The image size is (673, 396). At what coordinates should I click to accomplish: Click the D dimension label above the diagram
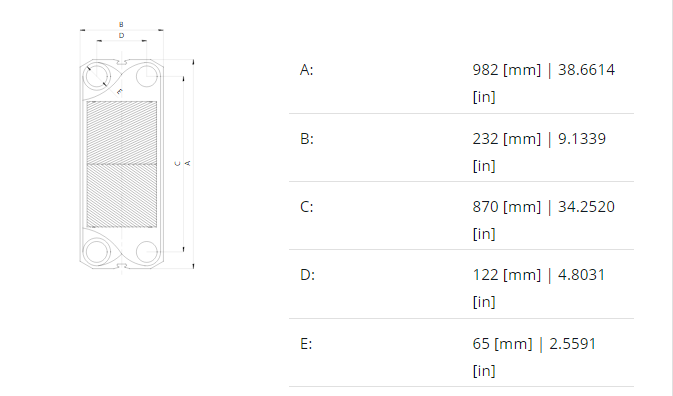click(x=121, y=36)
